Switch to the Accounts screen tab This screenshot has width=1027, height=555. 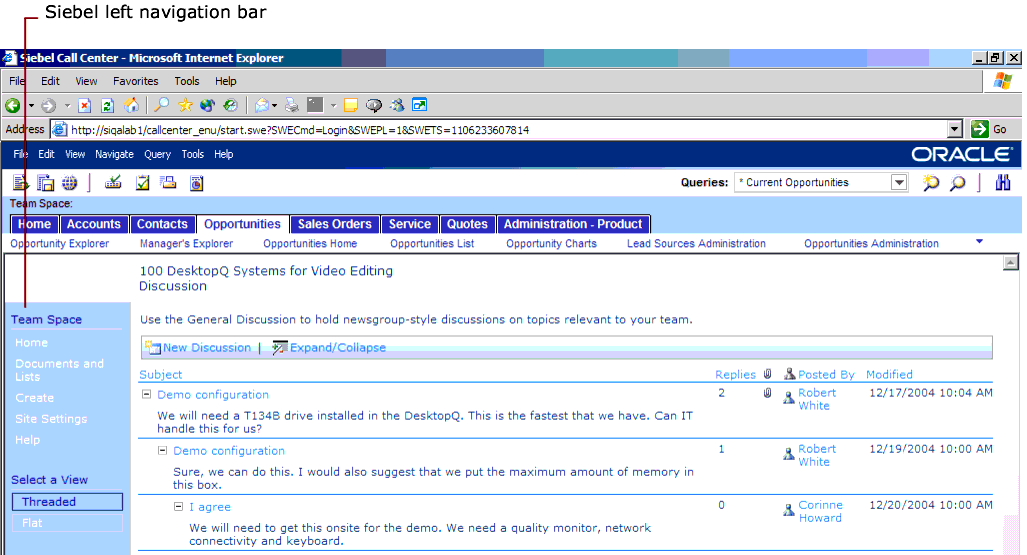(x=94, y=224)
